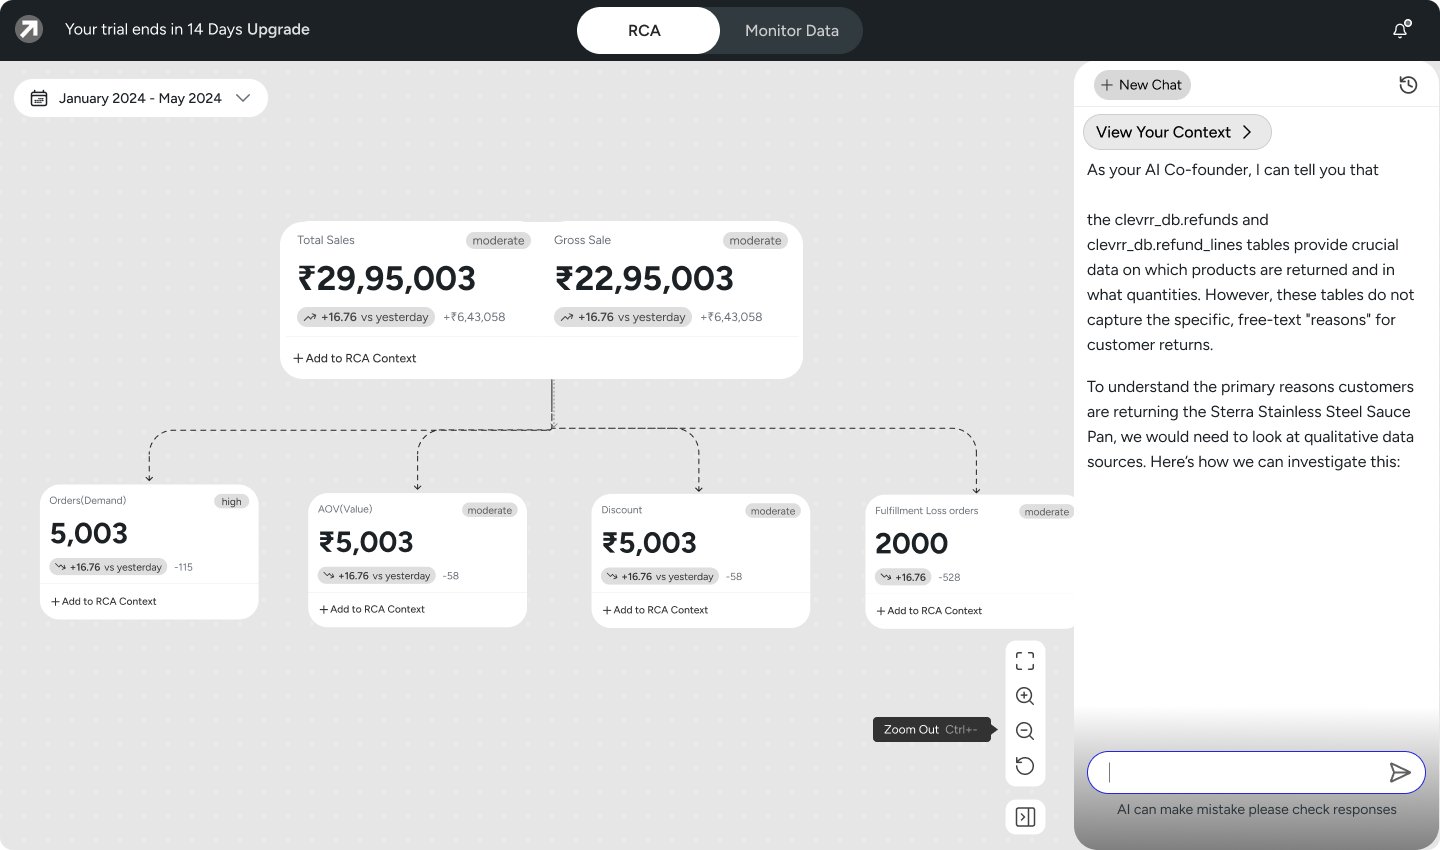The image size is (1440, 850).
Task: Add Discount card to RCA Context
Action: coord(655,610)
